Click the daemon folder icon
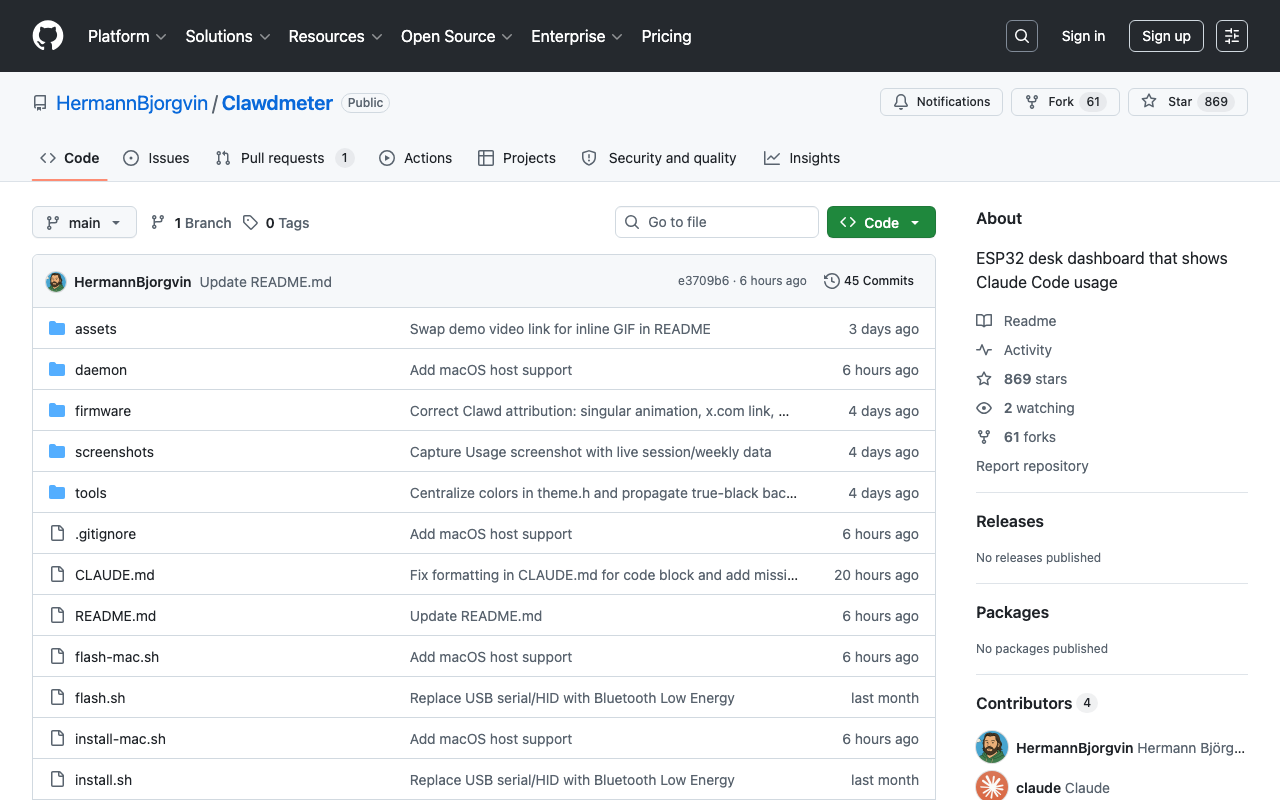The image size is (1280, 800). (x=57, y=370)
